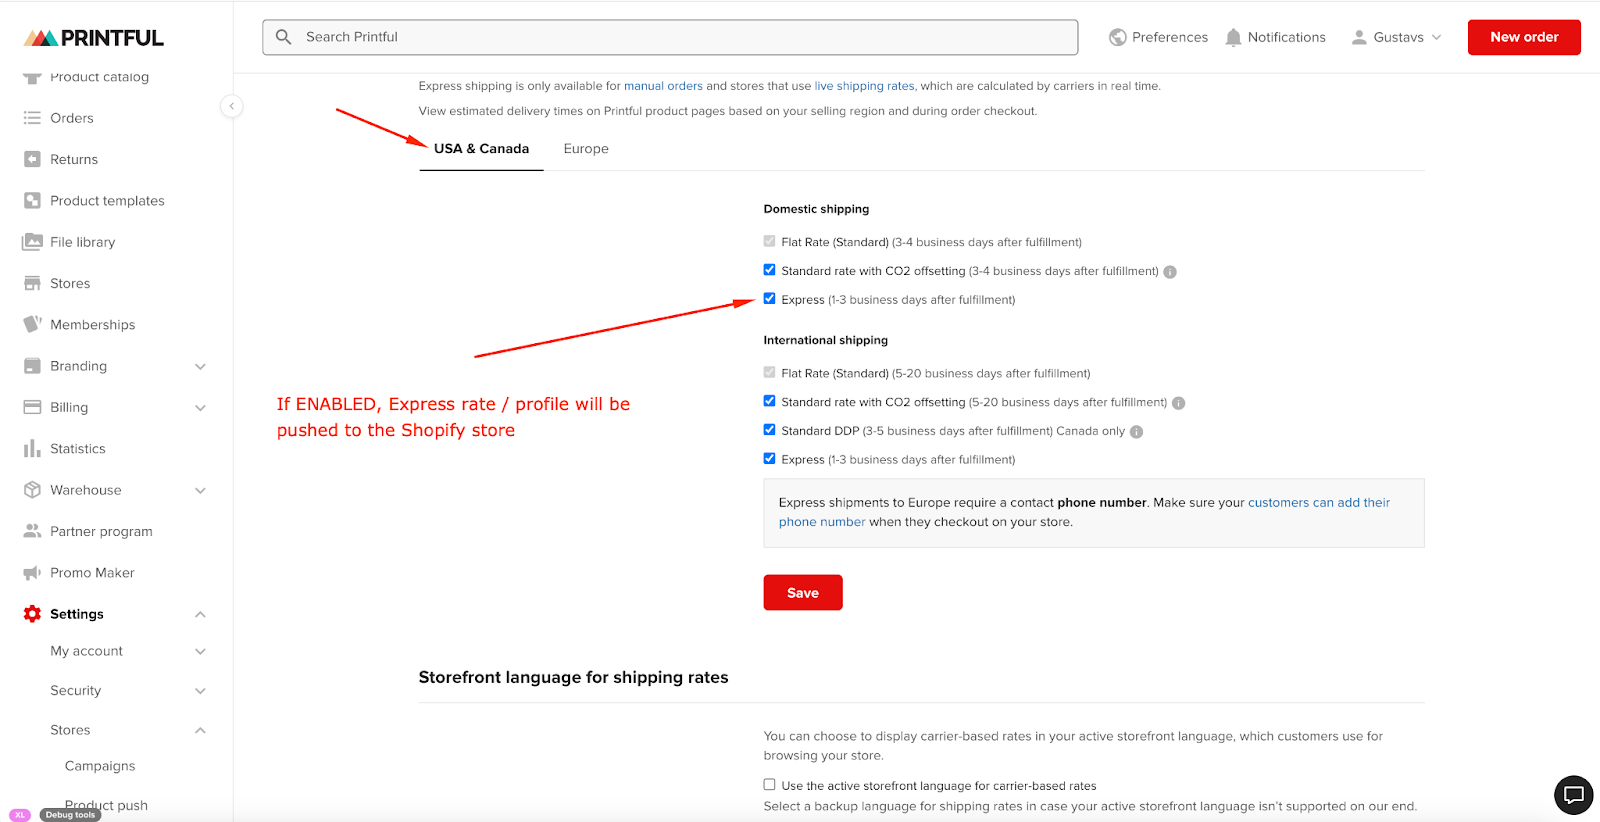Click the search magnifier icon
This screenshot has width=1600, height=822.
(284, 37)
